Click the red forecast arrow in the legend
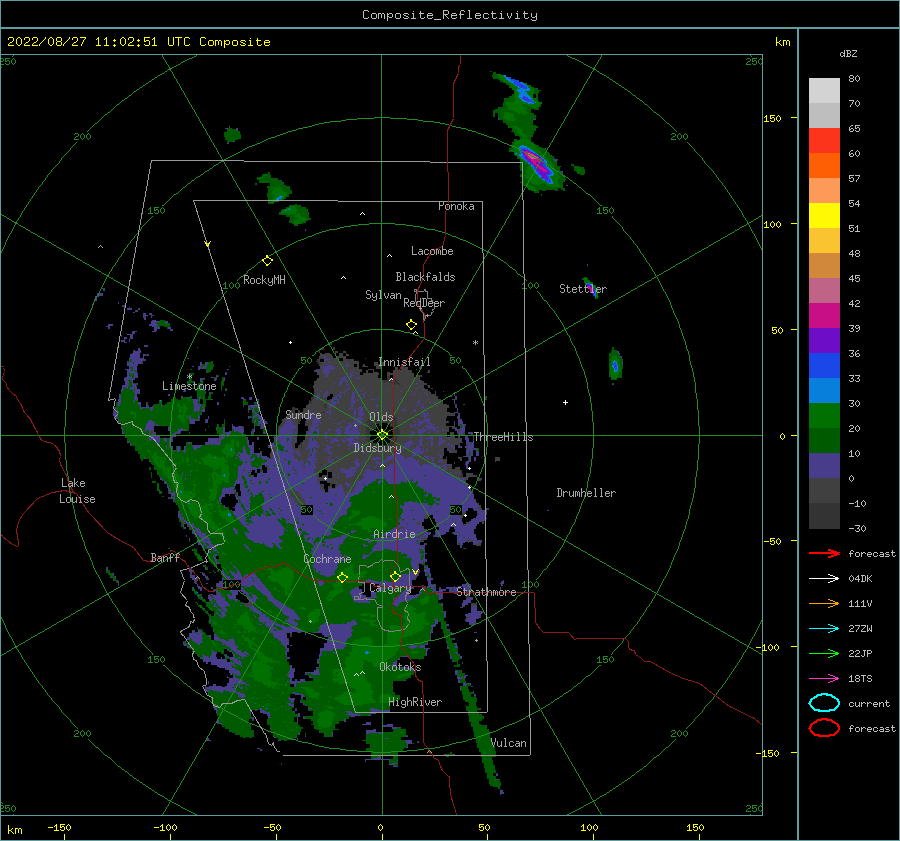Viewport: 900px width, 841px height. (x=824, y=553)
